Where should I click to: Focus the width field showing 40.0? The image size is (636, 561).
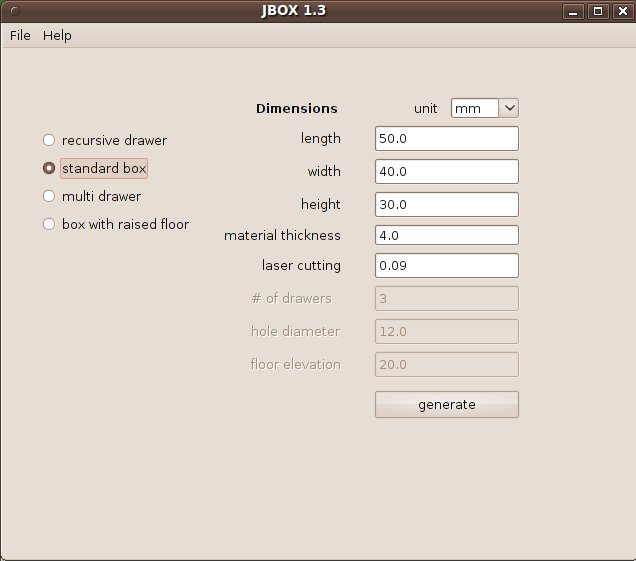click(x=446, y=172)
